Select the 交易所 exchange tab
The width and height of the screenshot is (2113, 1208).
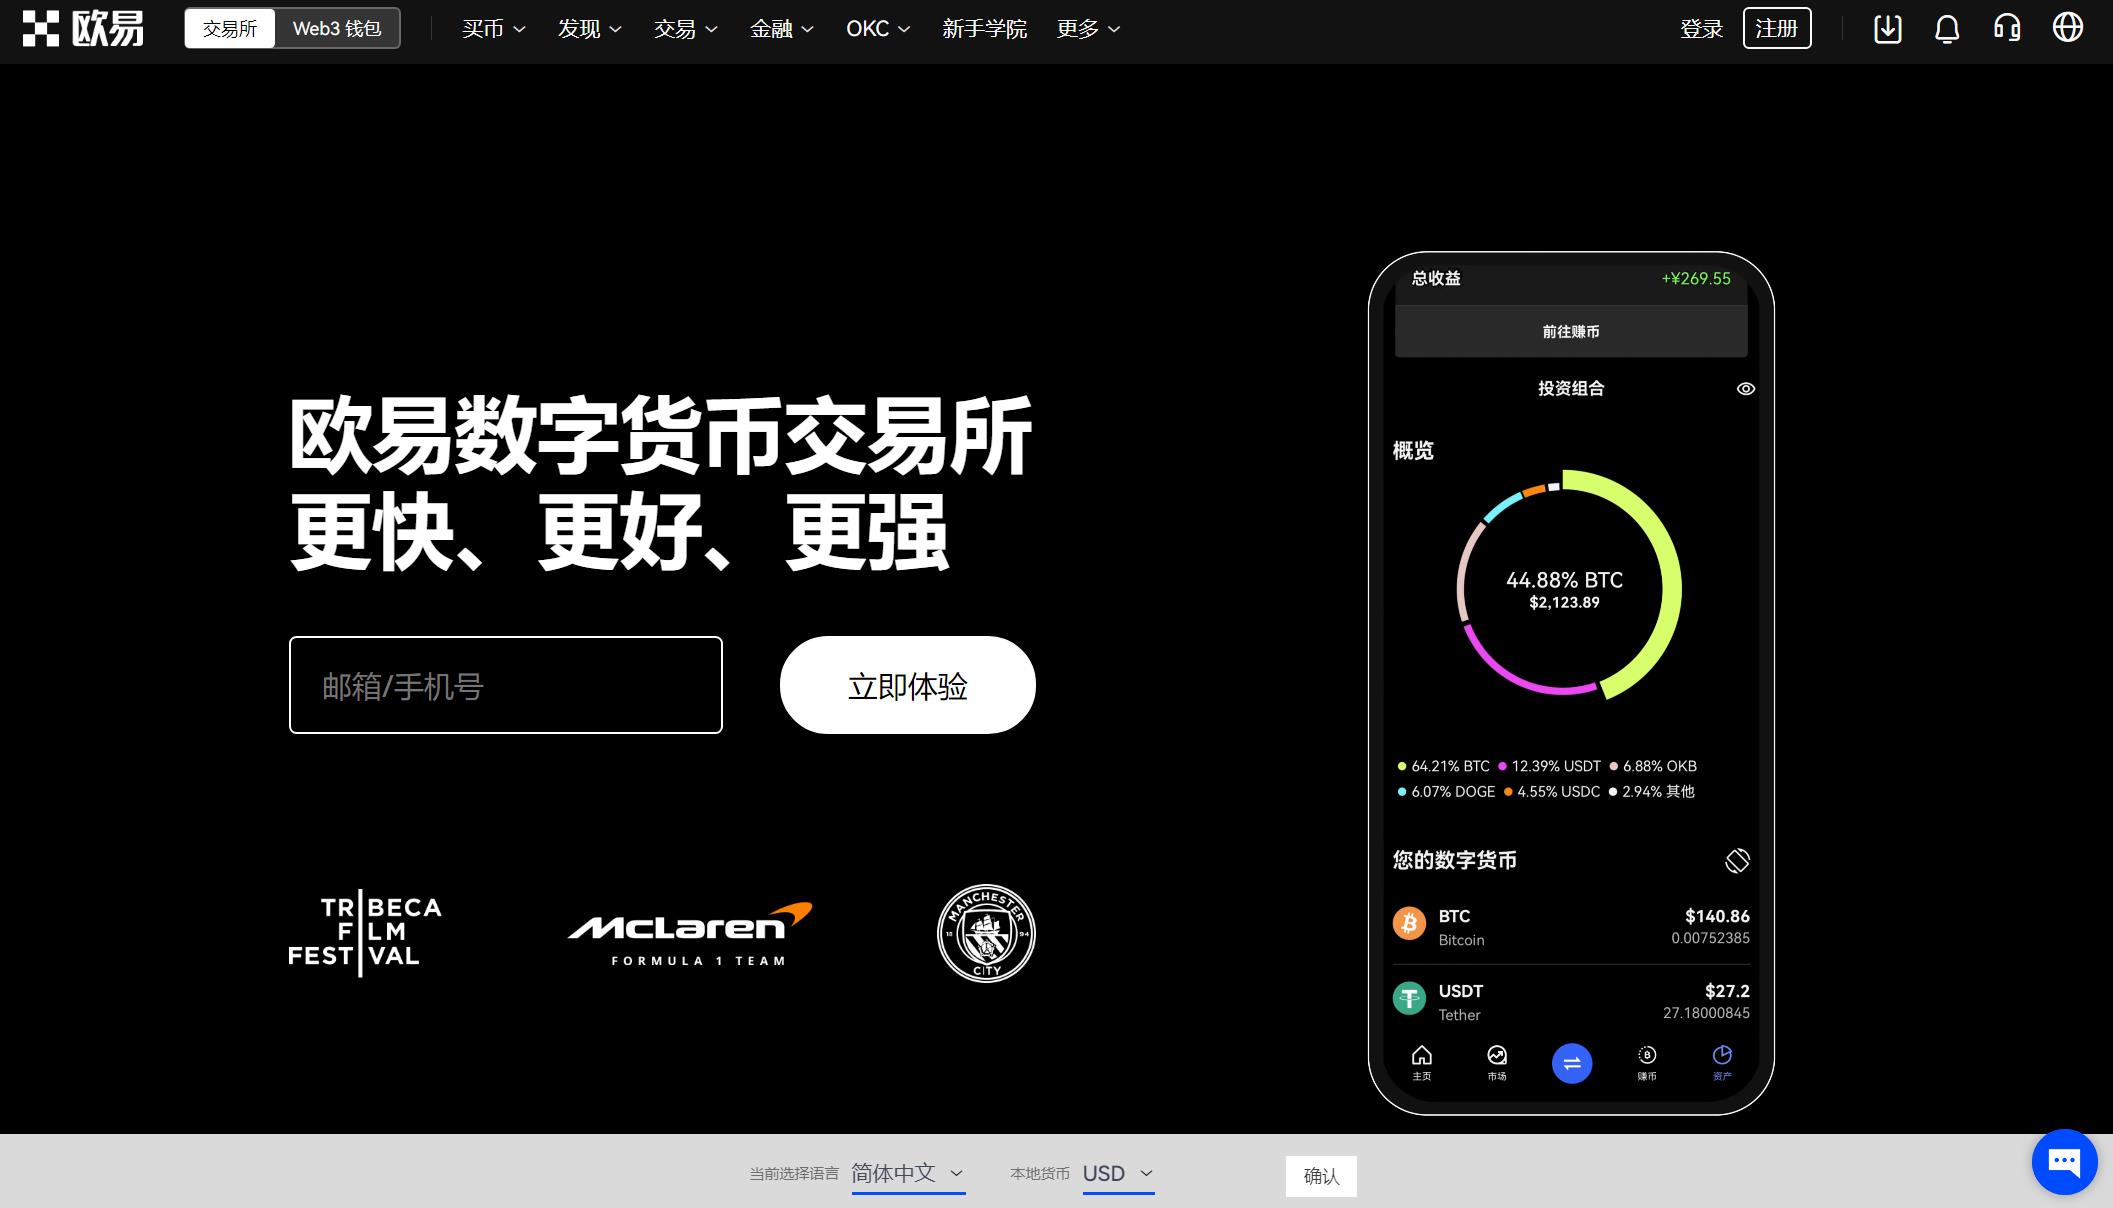231,28
